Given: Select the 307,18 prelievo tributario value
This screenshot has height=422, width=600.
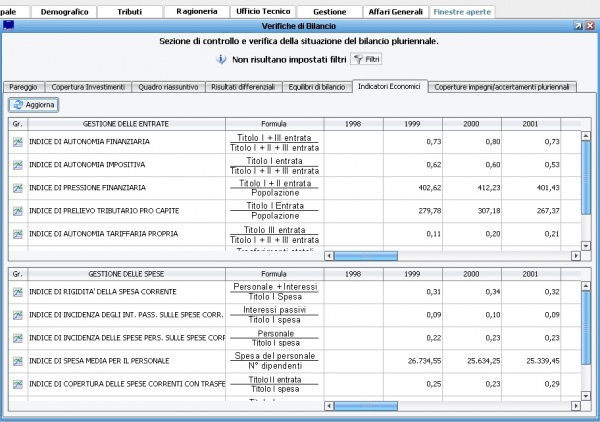Looking at the screenshot, I should coord(489,211).
